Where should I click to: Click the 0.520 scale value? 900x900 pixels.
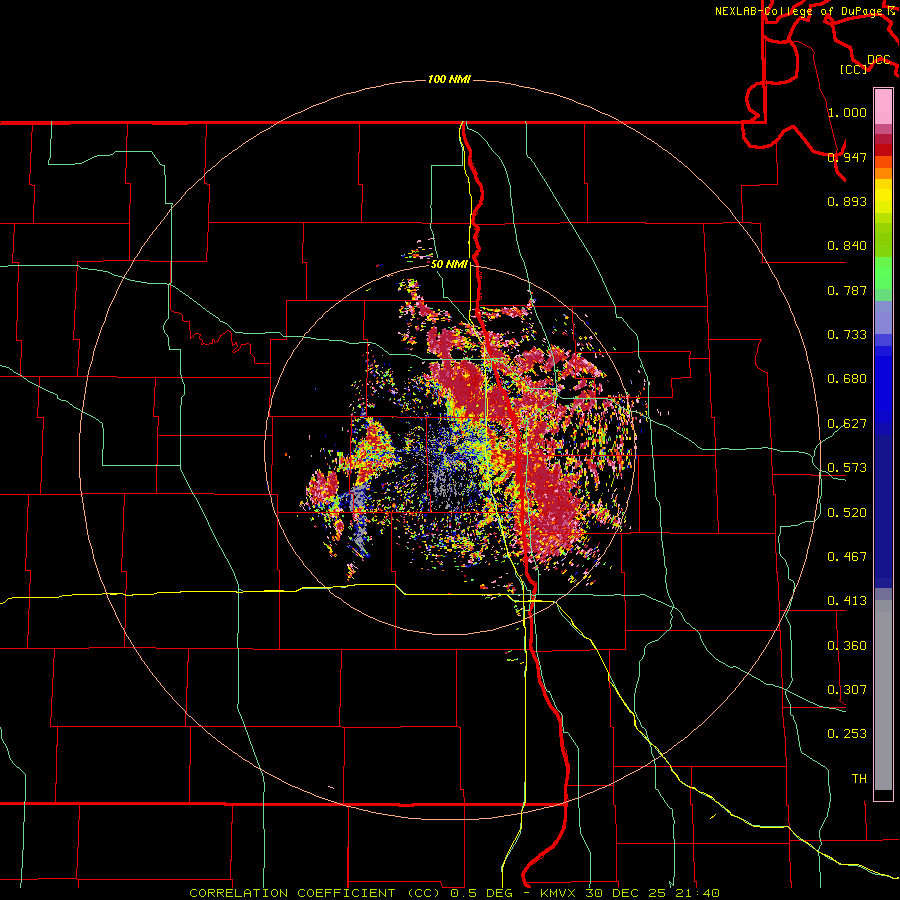pyautogui.click(x=847, y=513)
